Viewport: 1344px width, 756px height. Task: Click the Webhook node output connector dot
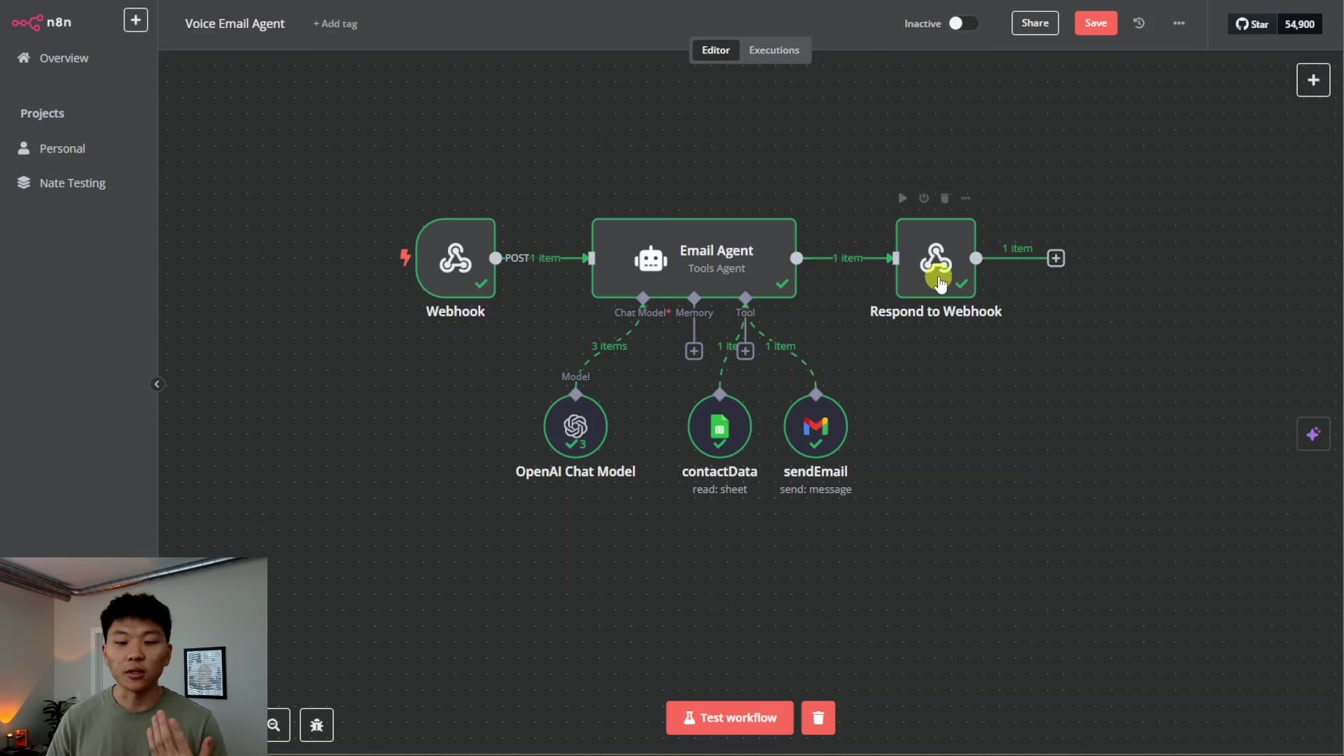pyautogui.click(x=495, y=258)
